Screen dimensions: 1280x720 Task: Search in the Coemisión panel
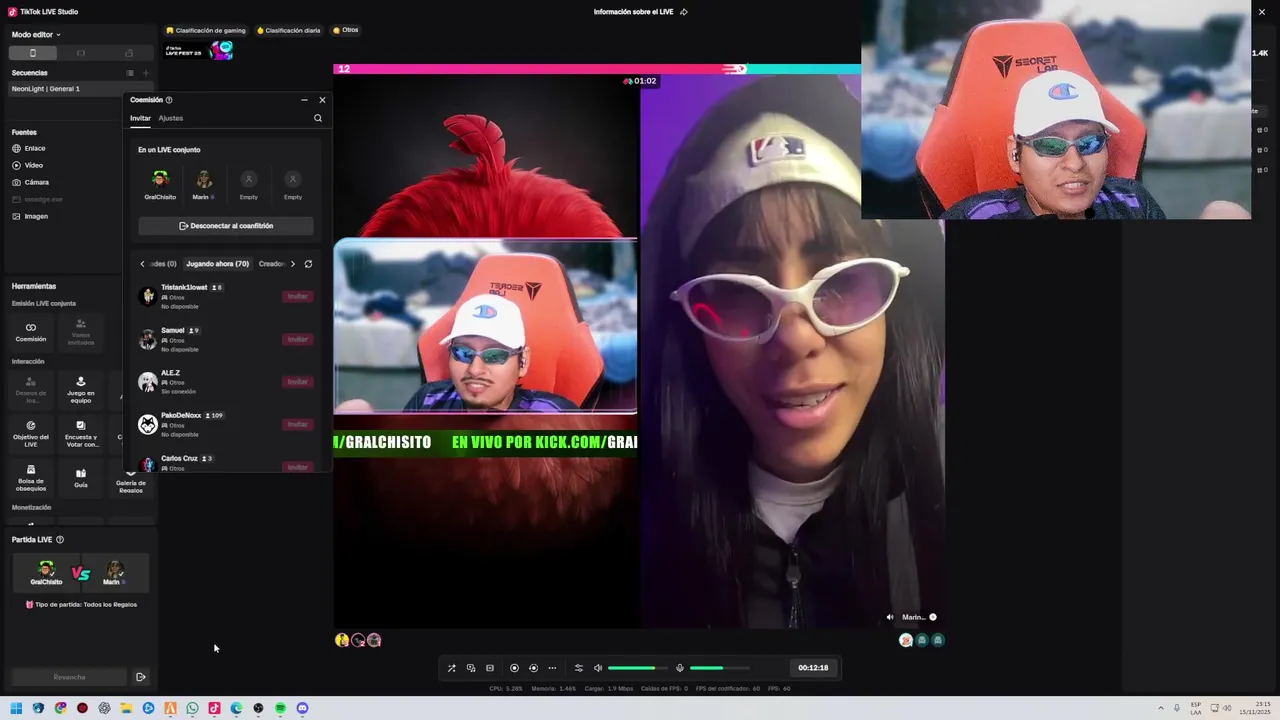(318, 118)
